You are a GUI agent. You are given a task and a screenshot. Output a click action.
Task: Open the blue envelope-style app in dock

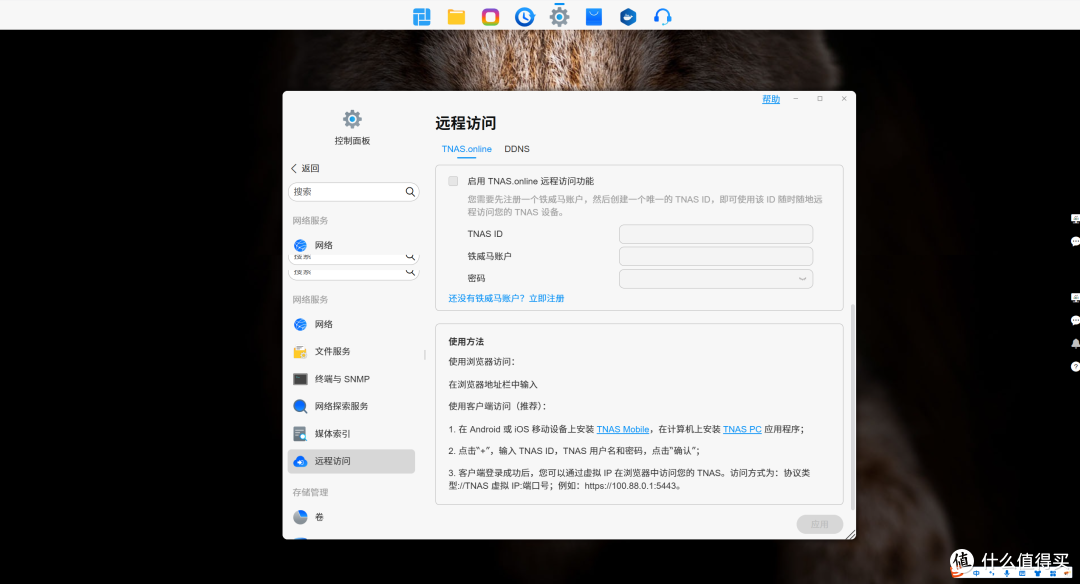point(594,17)
